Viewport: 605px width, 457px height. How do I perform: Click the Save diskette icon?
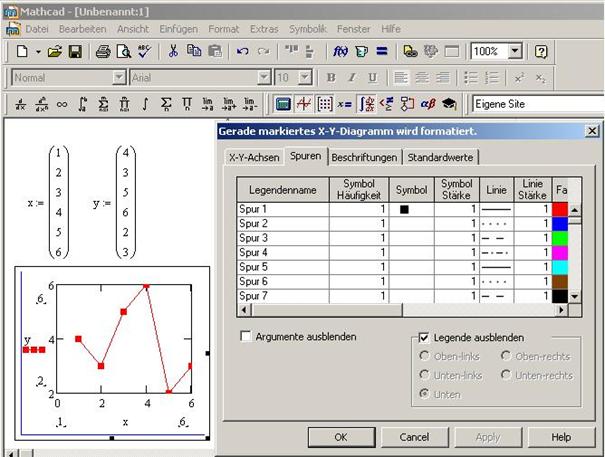75,51
